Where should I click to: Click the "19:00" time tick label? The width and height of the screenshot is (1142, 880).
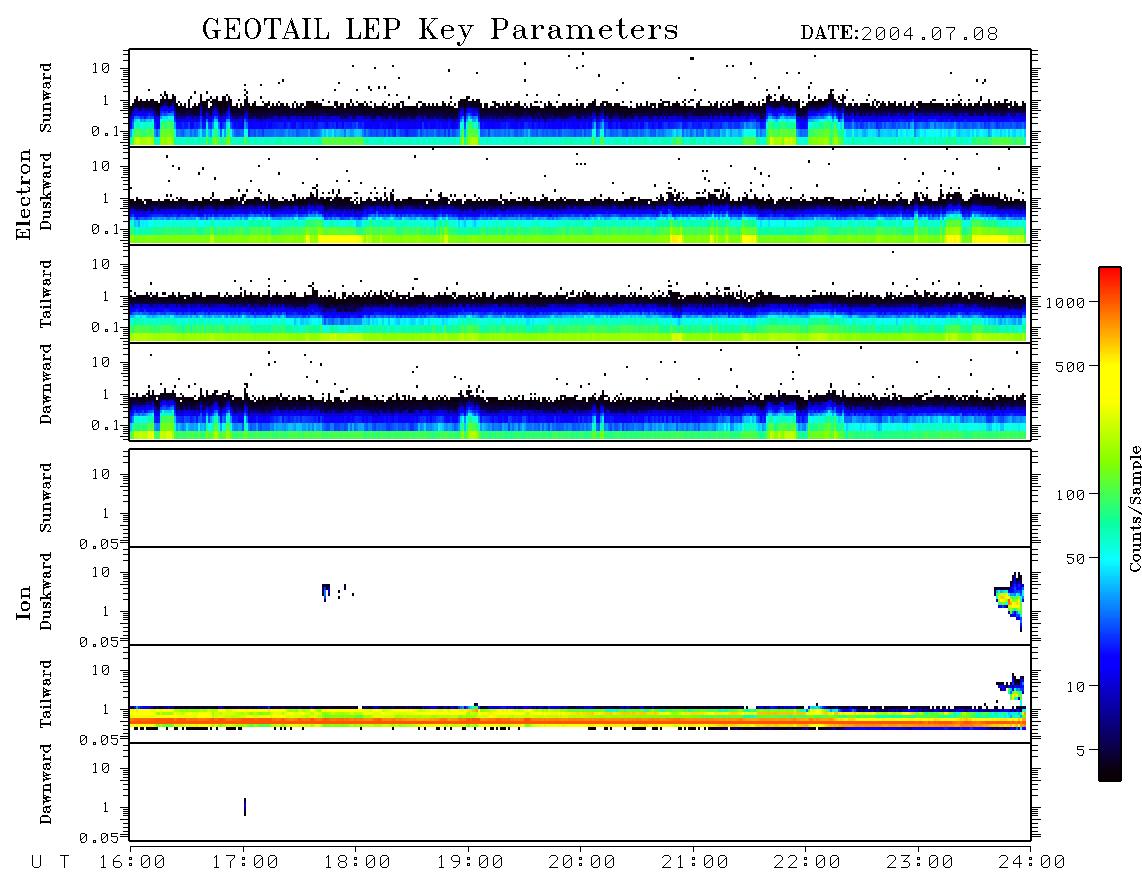(470, 862)
